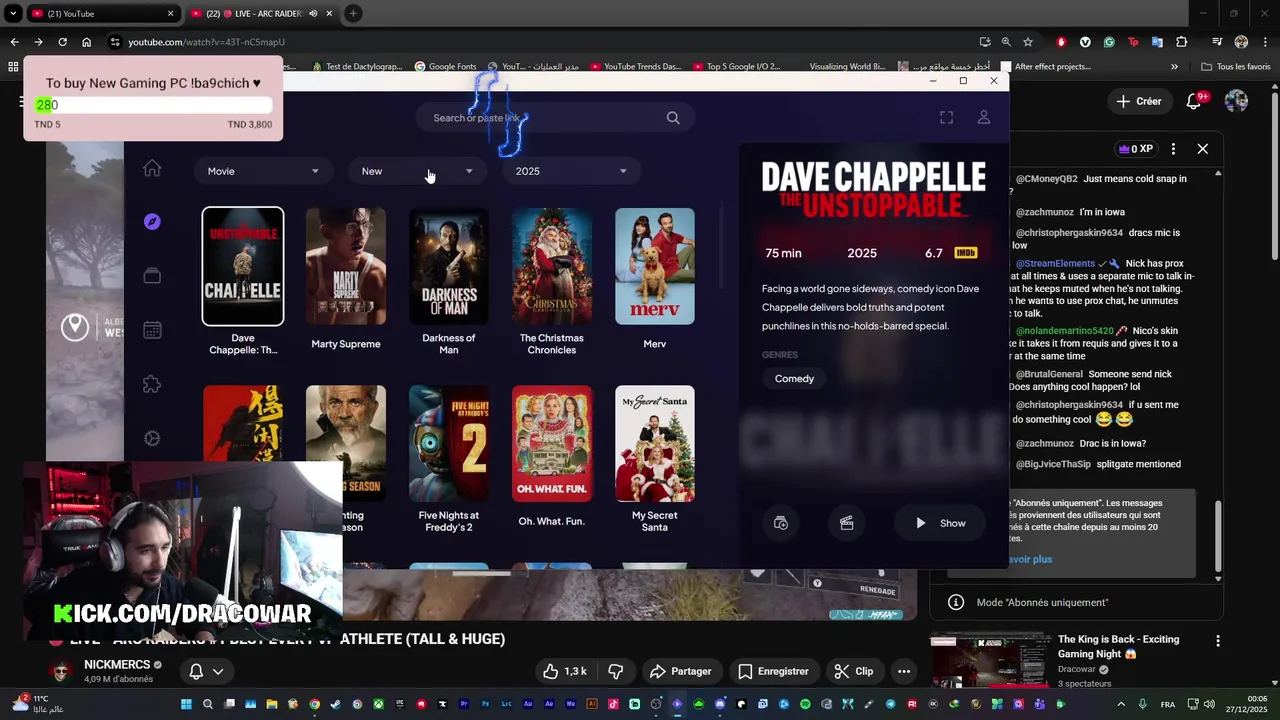Open the 2025 year dropdown
This screenshot has height=720, width=1280.
[x=571, y=171]
